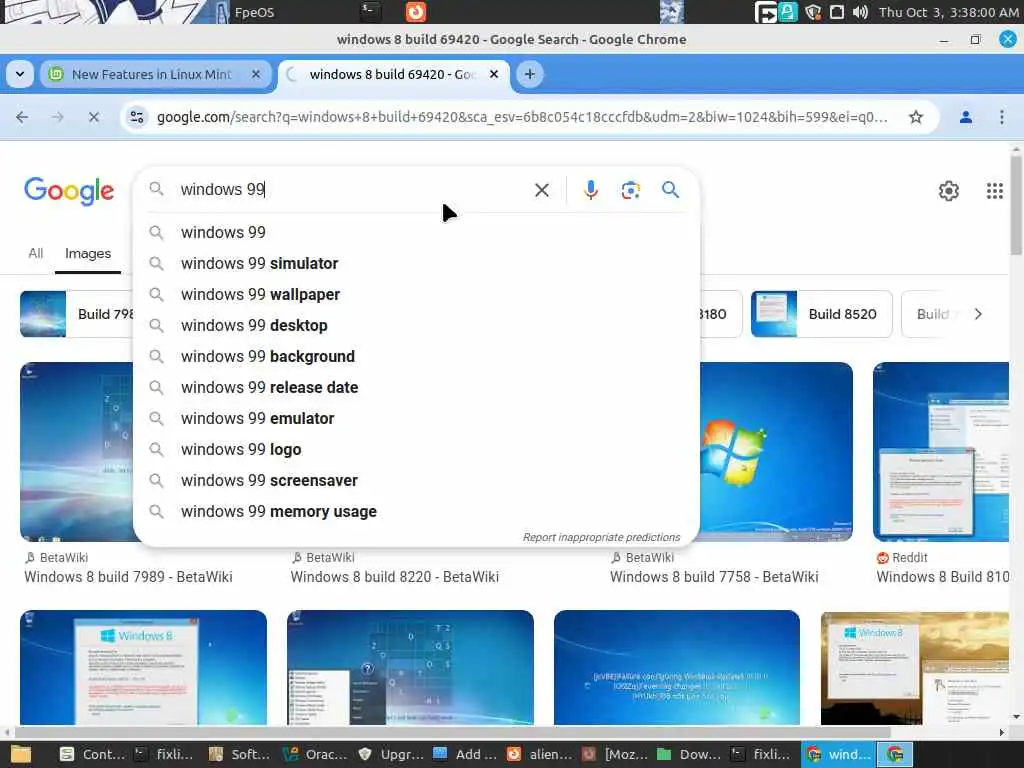Click the address bar URL
Viewport: 1024px width, 768px height.
(x=522, y=117)
